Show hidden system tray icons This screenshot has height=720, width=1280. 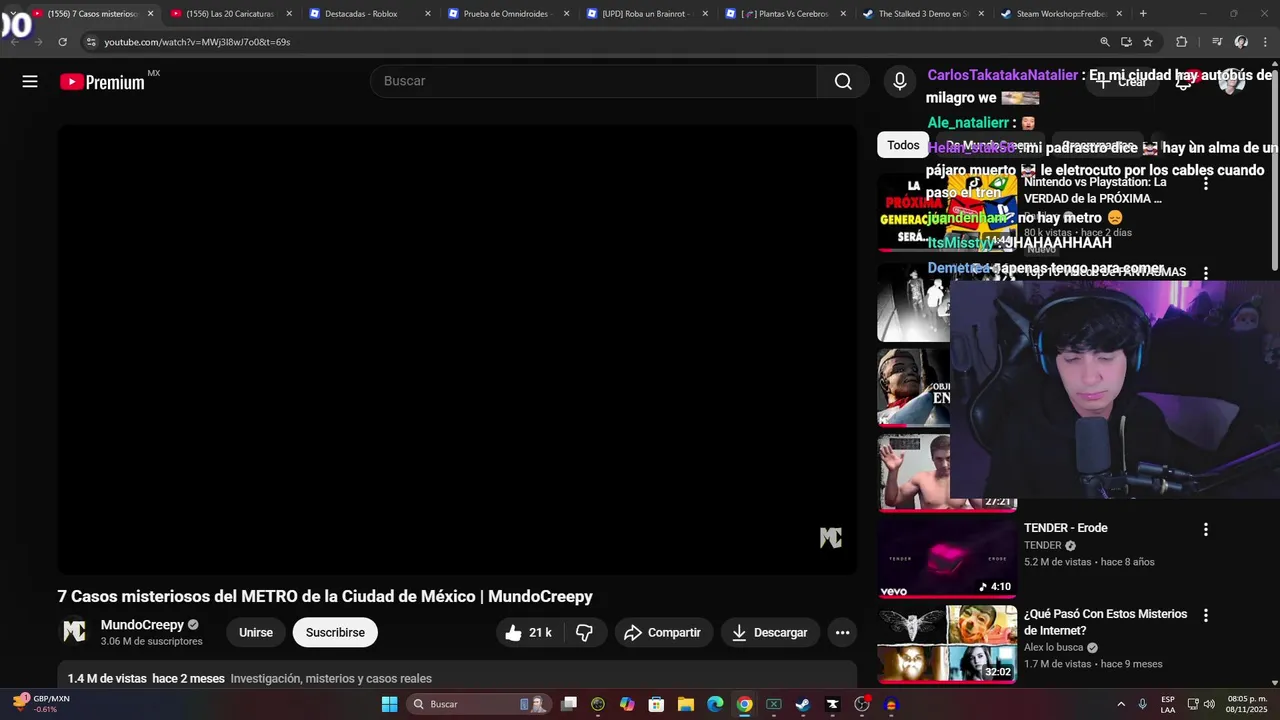pos(1120,704)
